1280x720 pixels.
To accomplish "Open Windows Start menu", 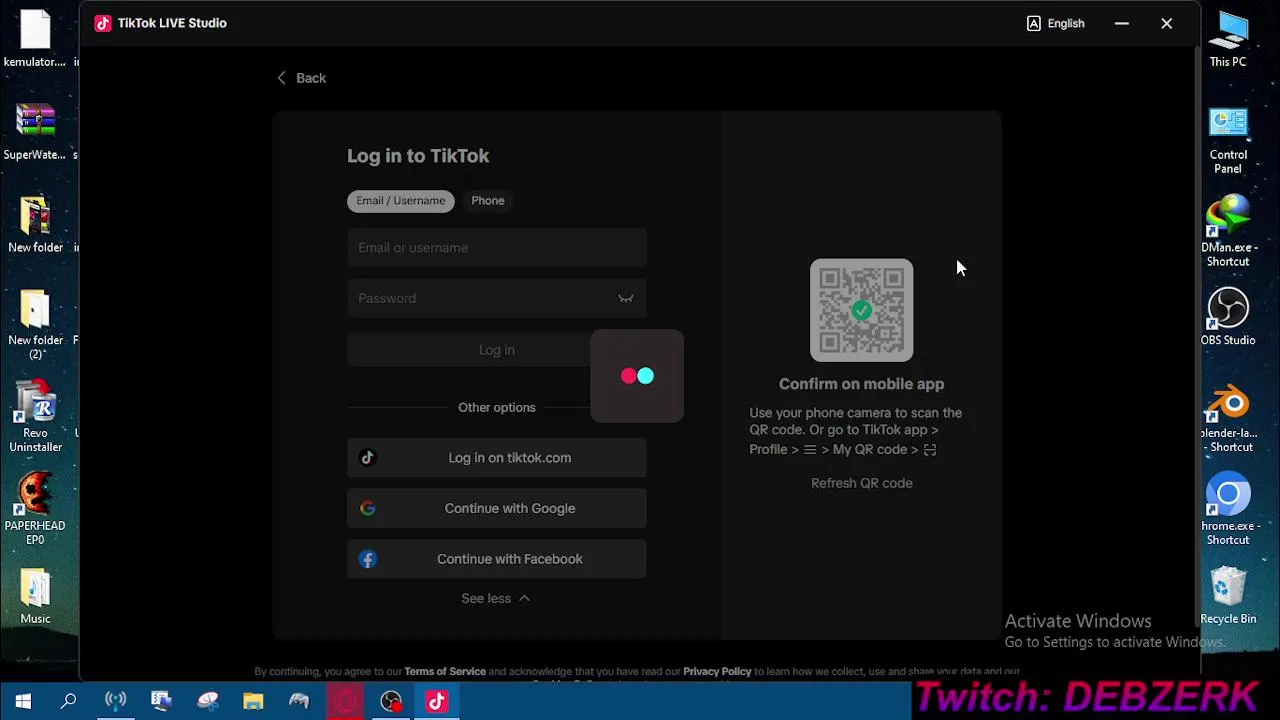I will coord(23,701).
